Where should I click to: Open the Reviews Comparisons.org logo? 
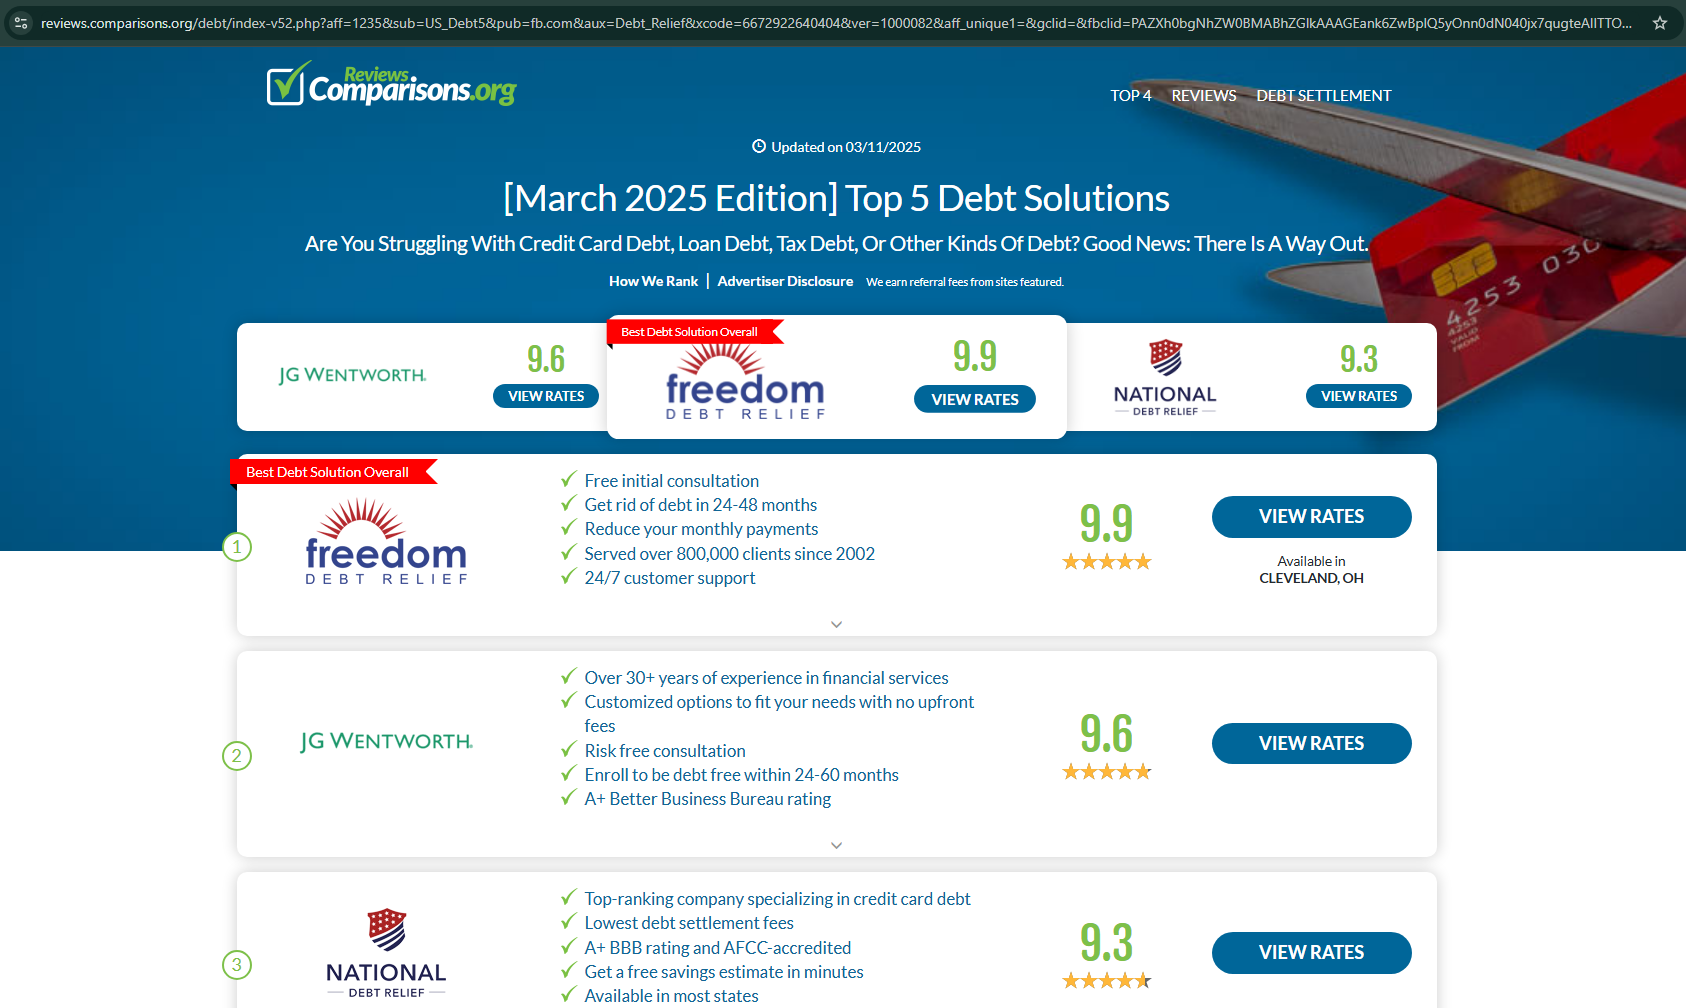point(391,84)
